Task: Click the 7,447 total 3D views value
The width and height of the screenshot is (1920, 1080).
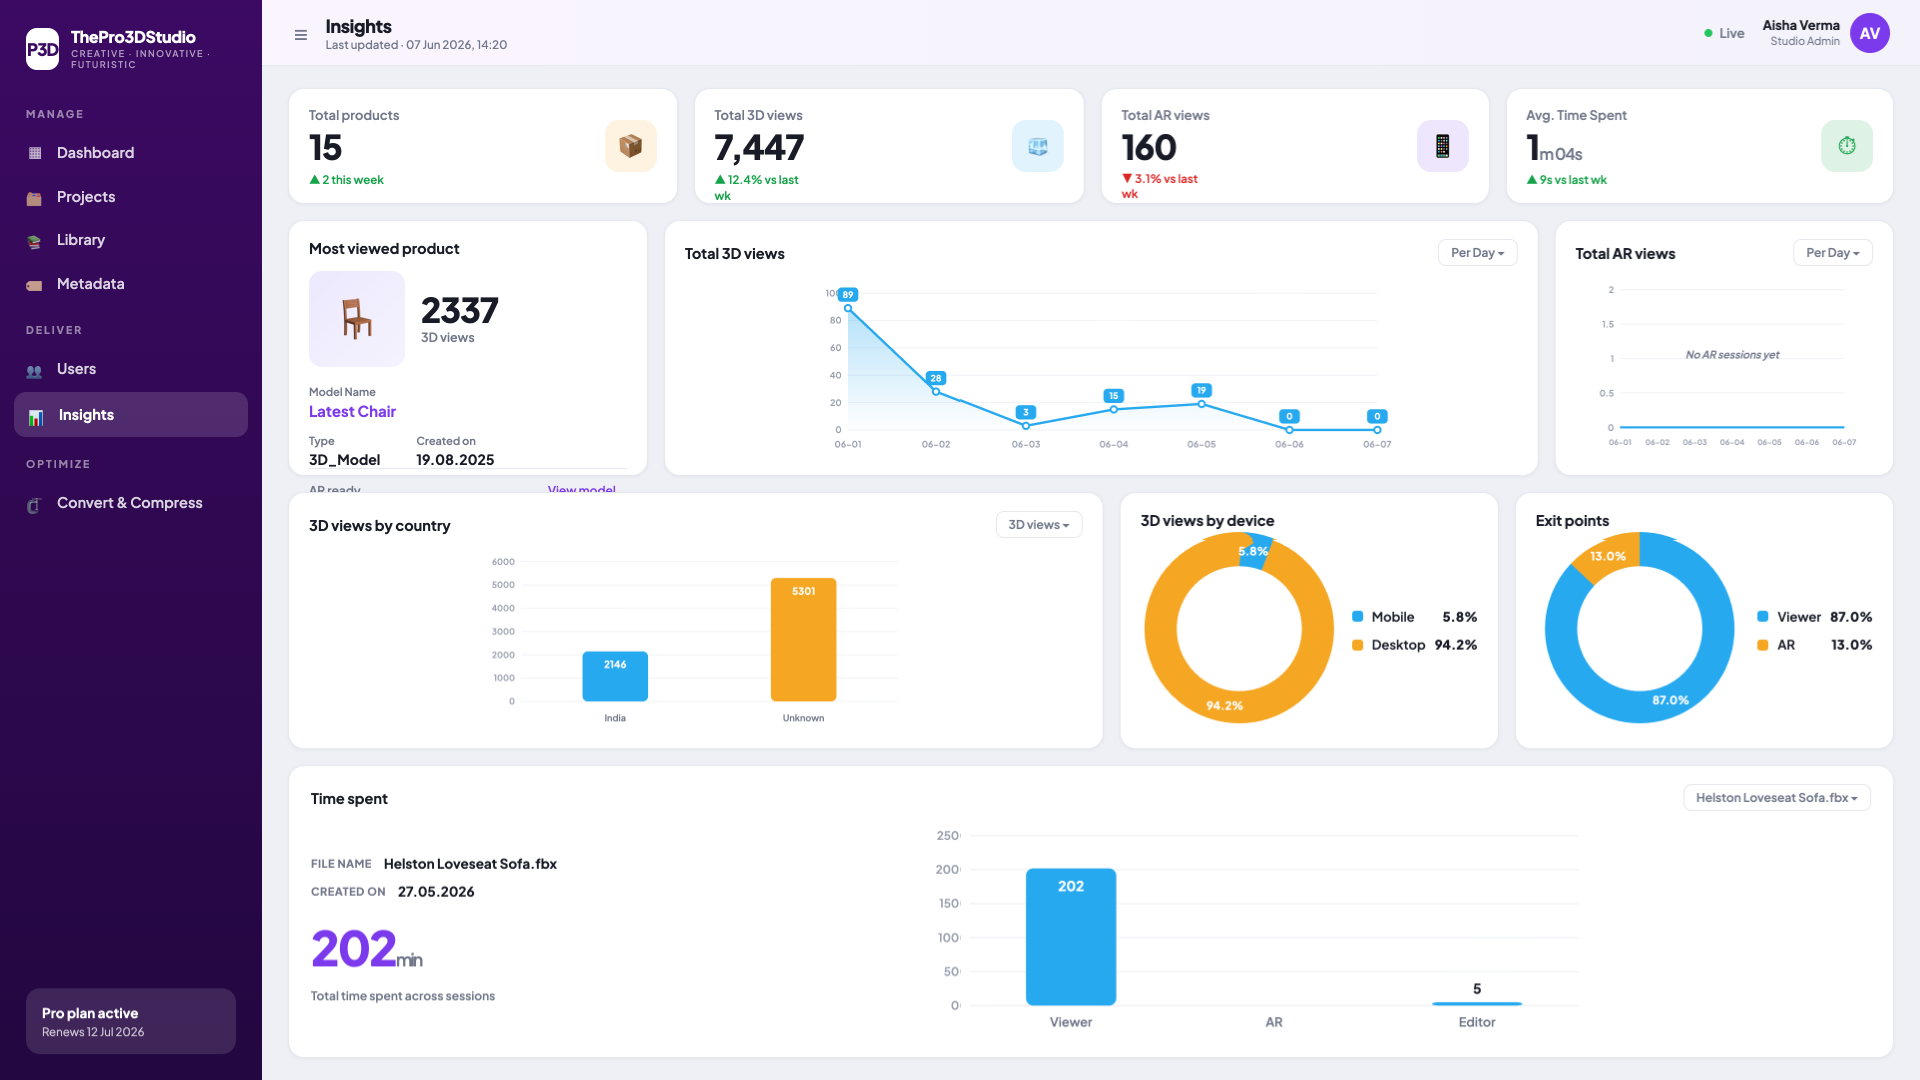Action: (x=759, y=148)
